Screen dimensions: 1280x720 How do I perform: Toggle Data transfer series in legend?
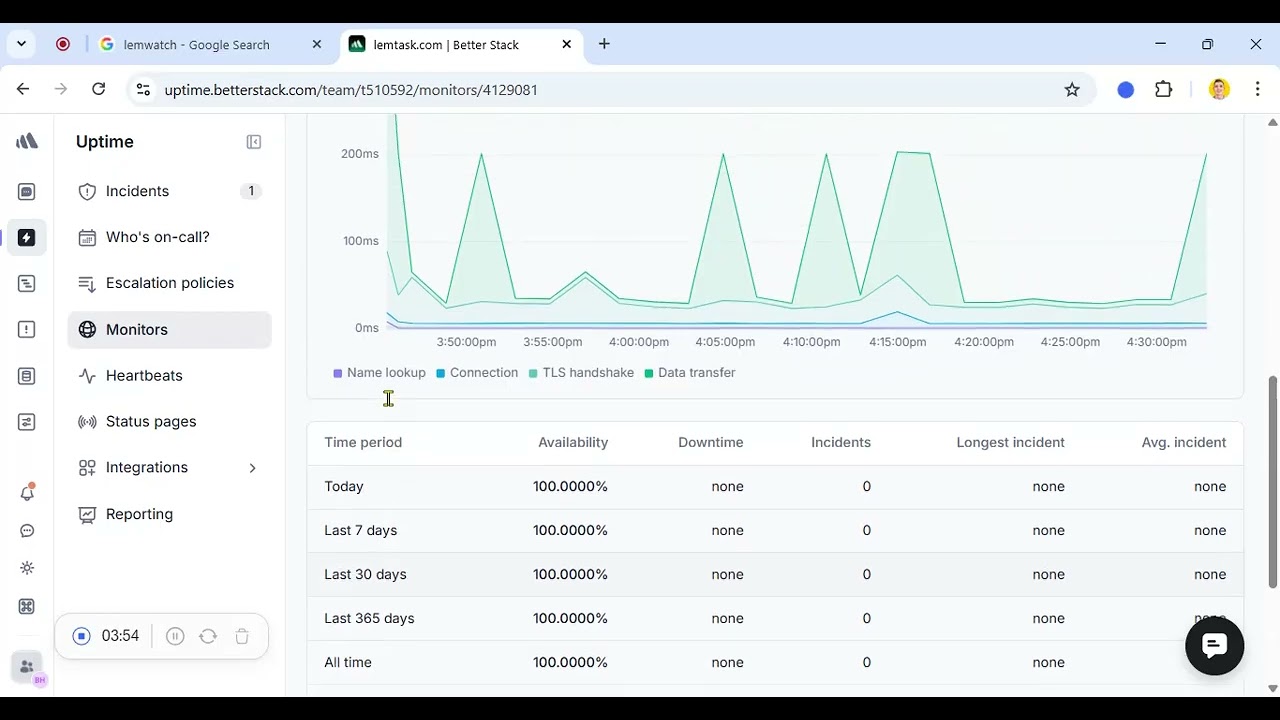point(690,373)
